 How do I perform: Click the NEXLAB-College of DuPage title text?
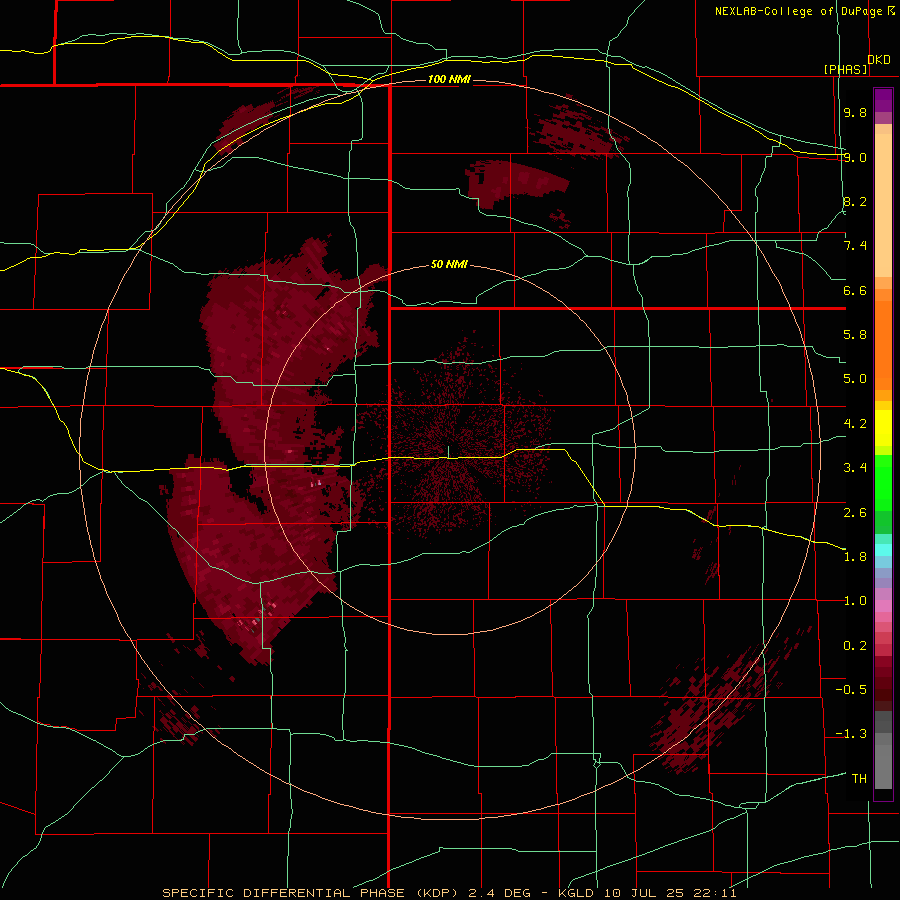coord(799,11)
